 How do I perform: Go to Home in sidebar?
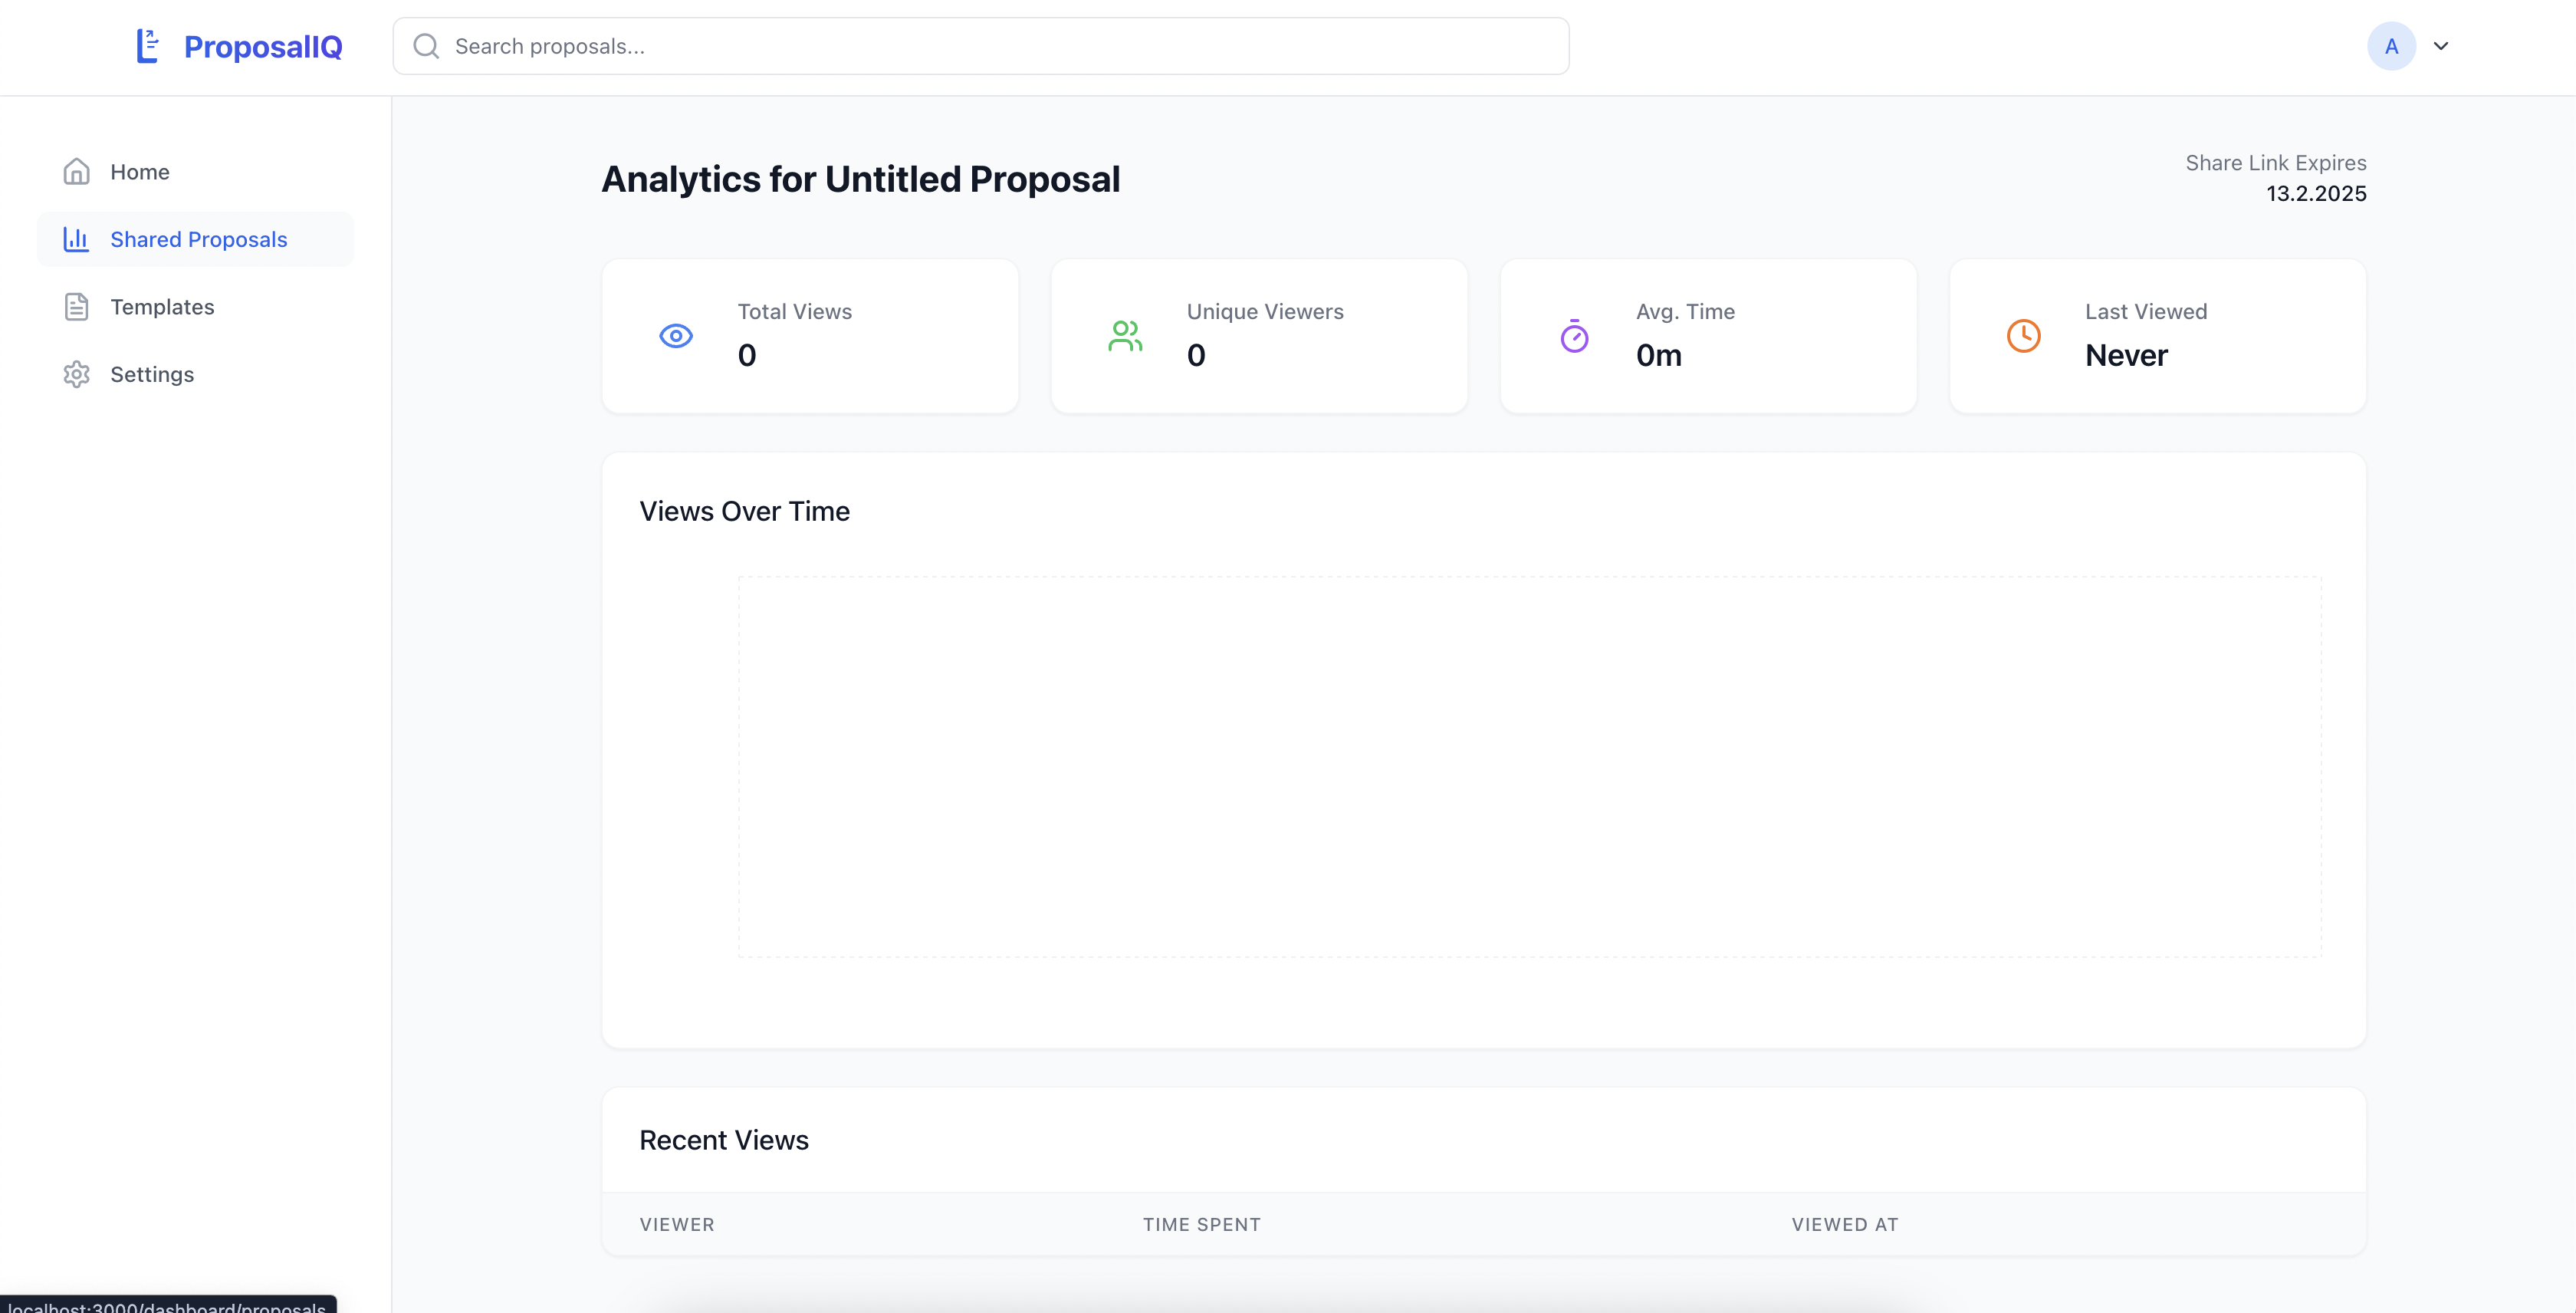(x=140, y=172)
